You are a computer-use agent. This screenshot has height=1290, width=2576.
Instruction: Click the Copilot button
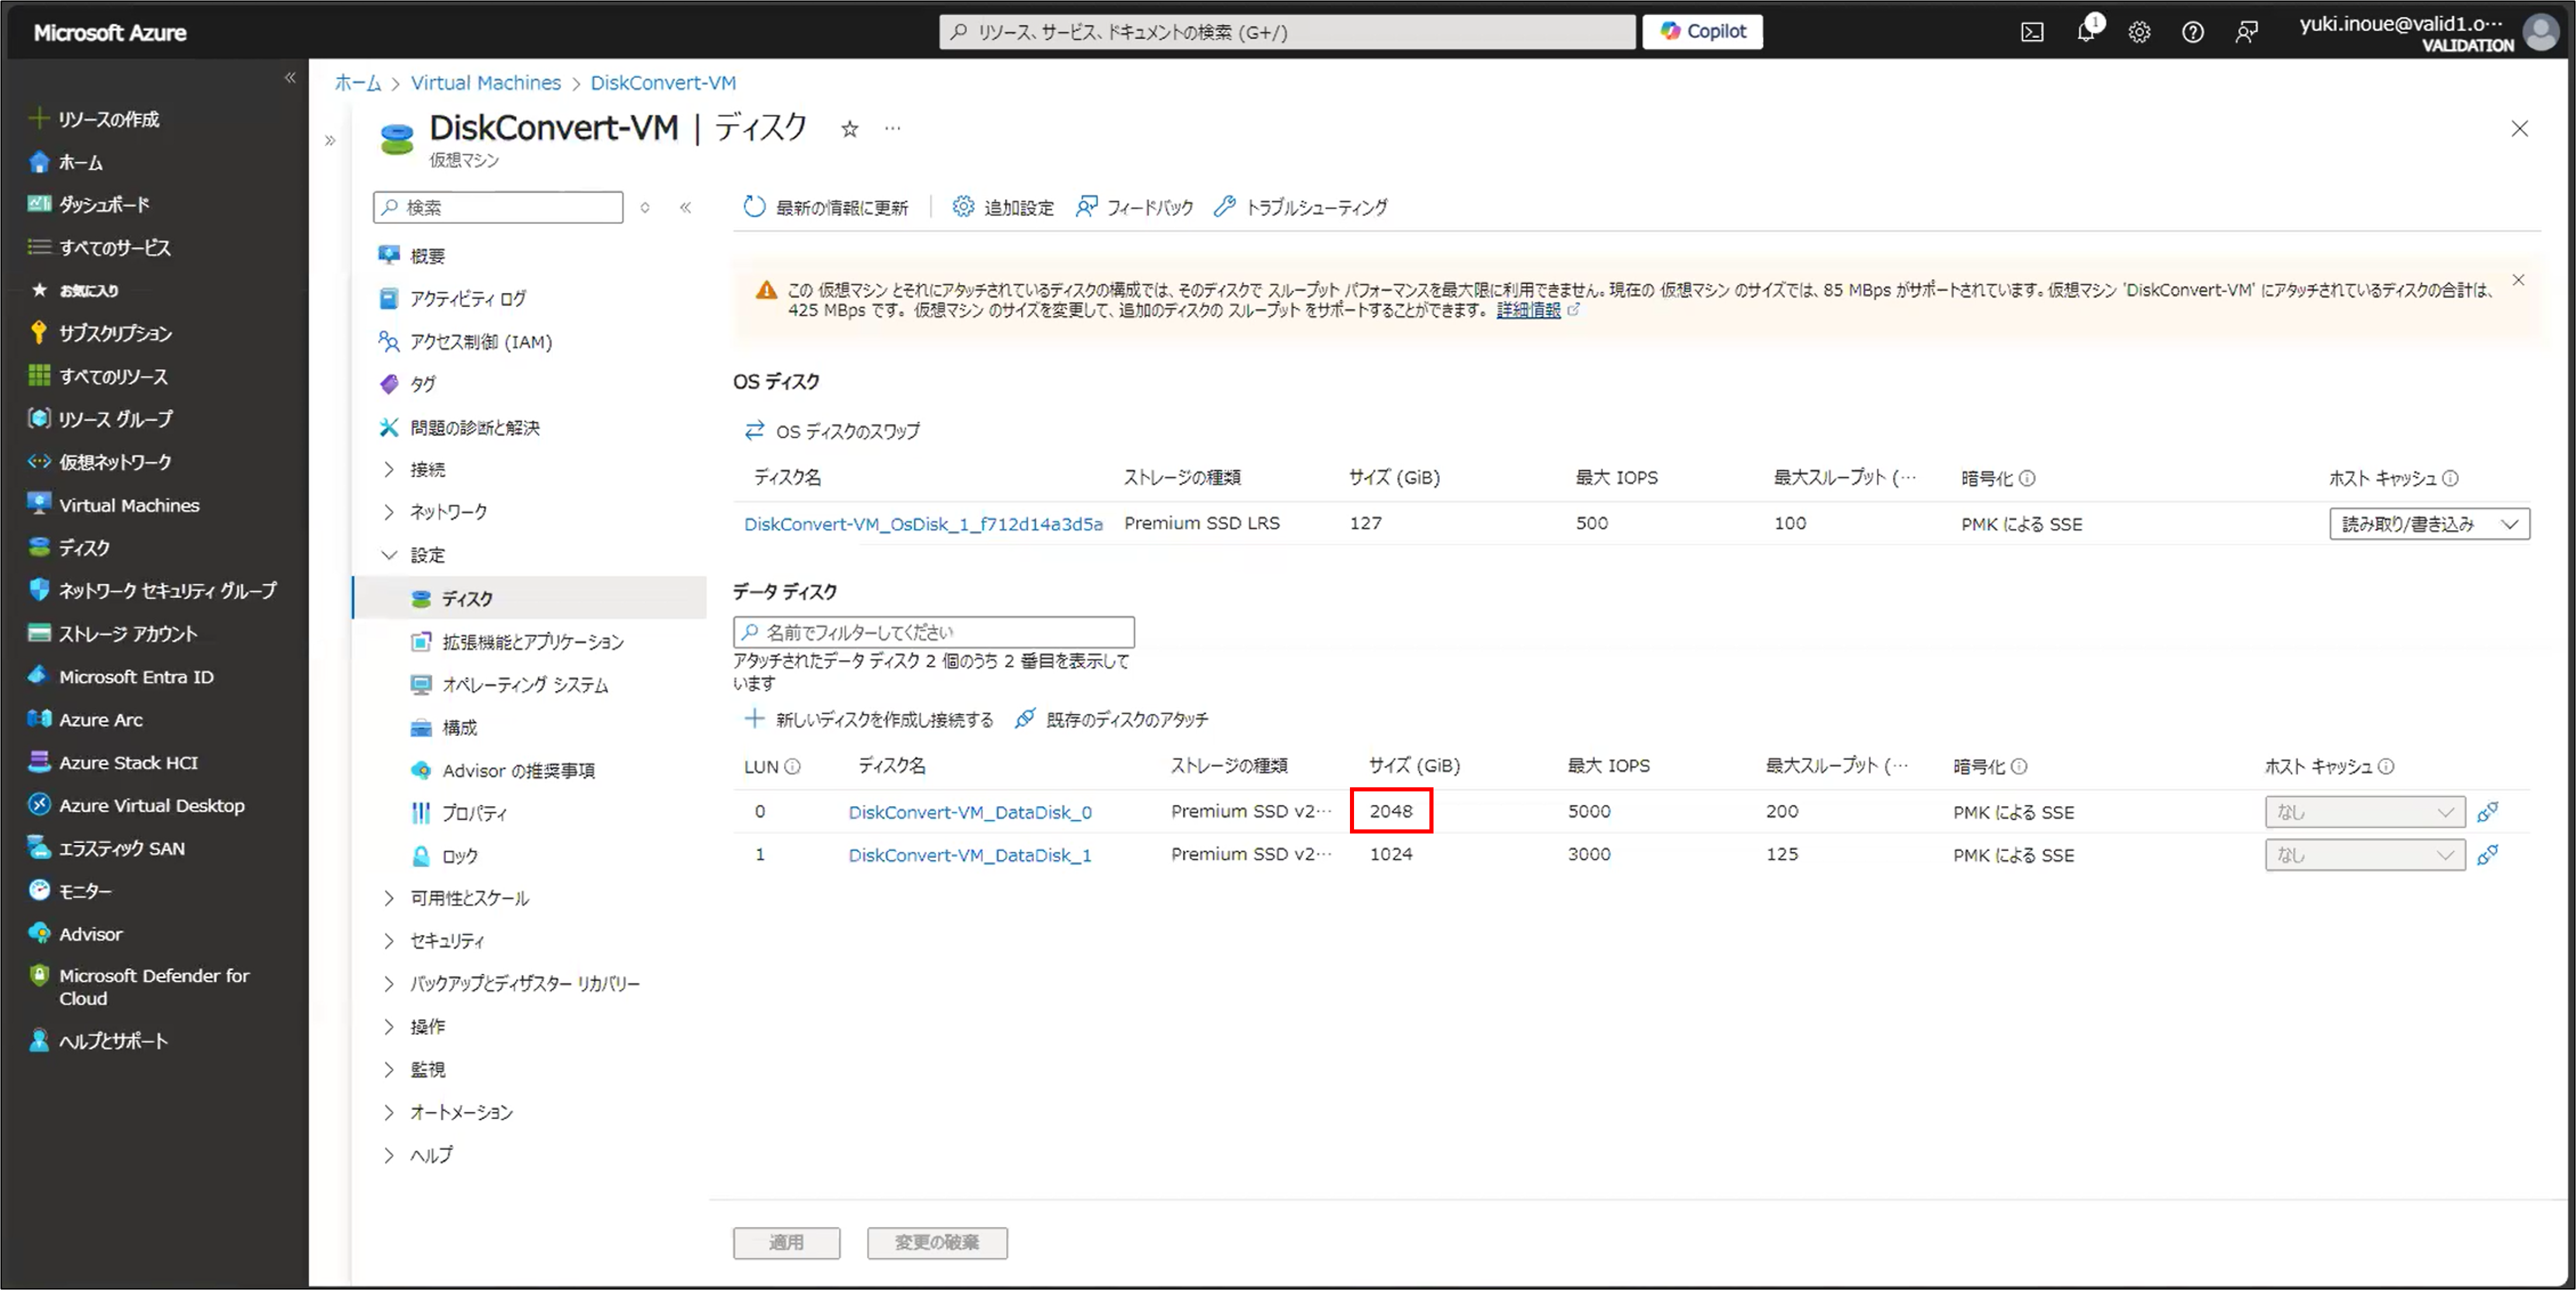tap(1702, 31)
